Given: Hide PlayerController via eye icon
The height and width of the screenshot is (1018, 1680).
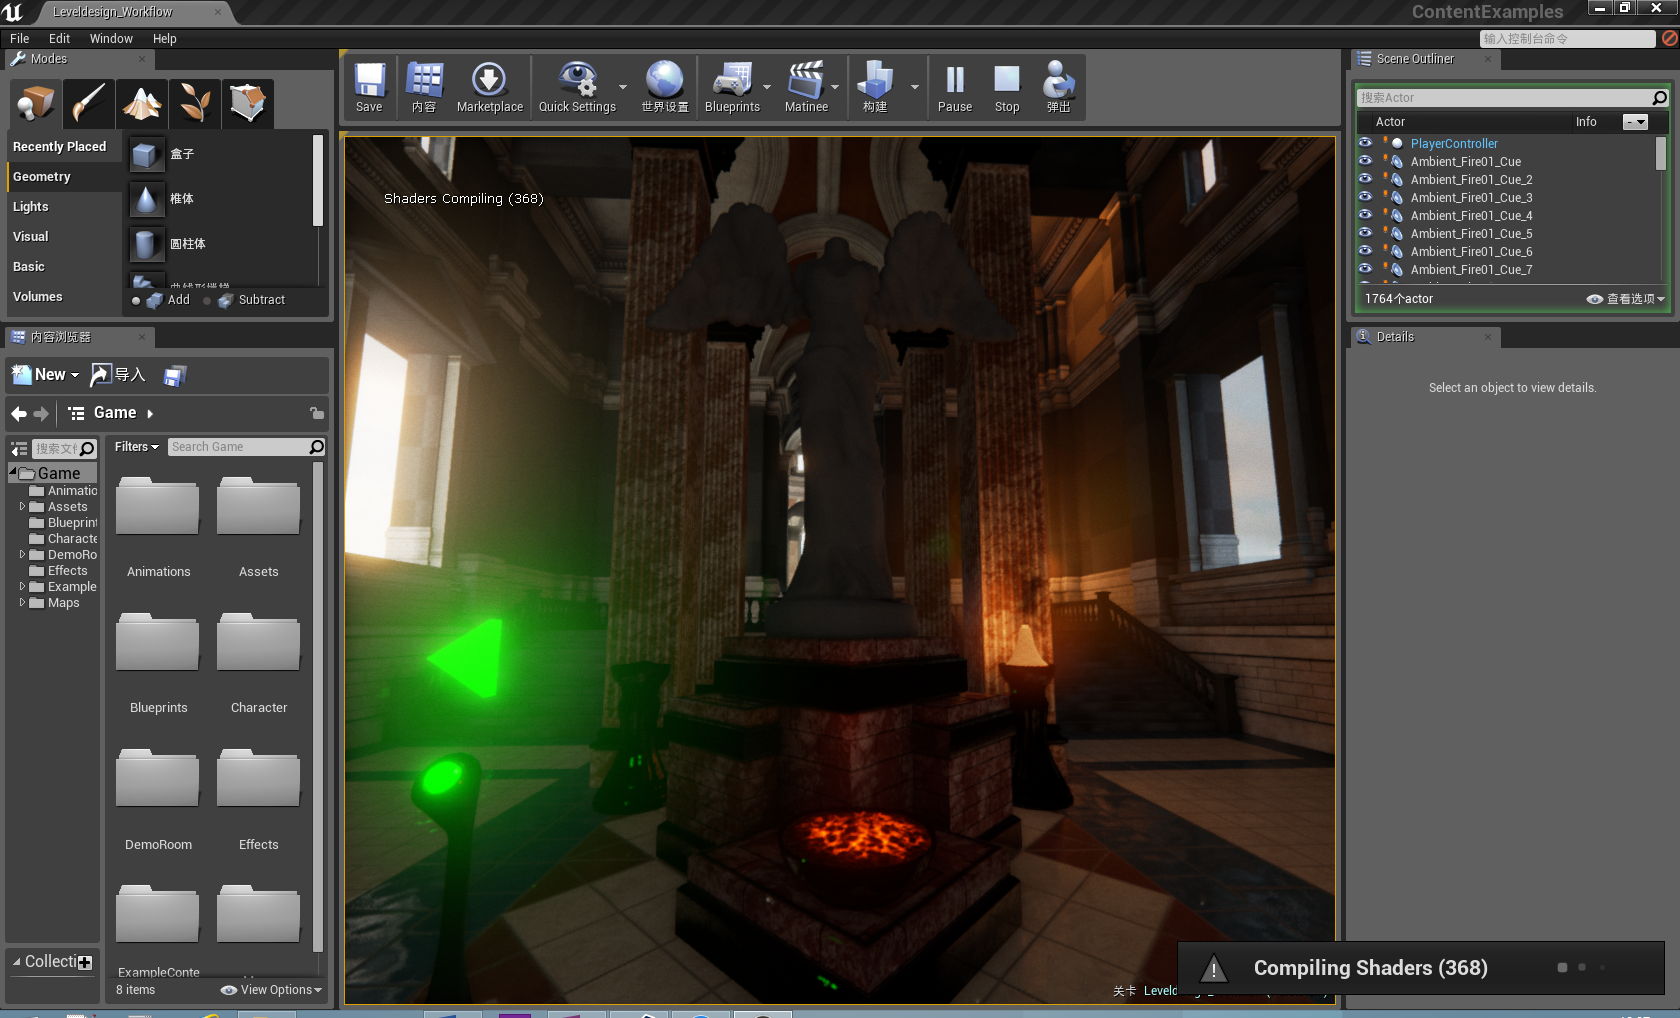Looking at the screenshot, I should 1365,143.
